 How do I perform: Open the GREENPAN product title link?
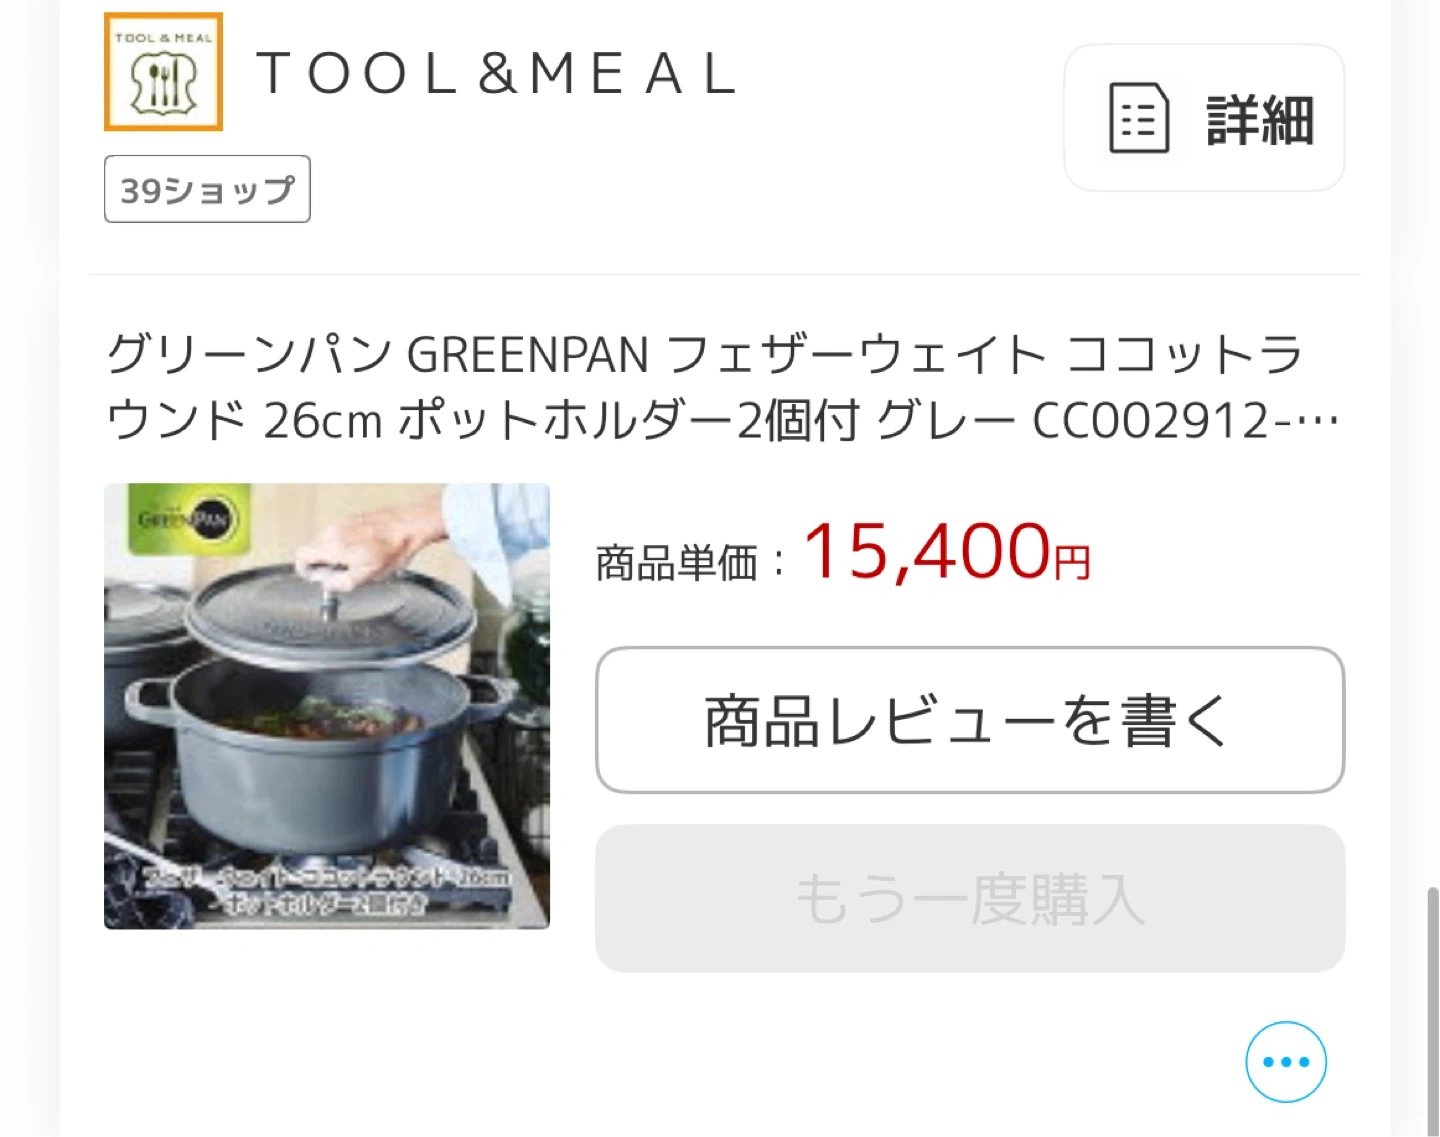(722, 387)
